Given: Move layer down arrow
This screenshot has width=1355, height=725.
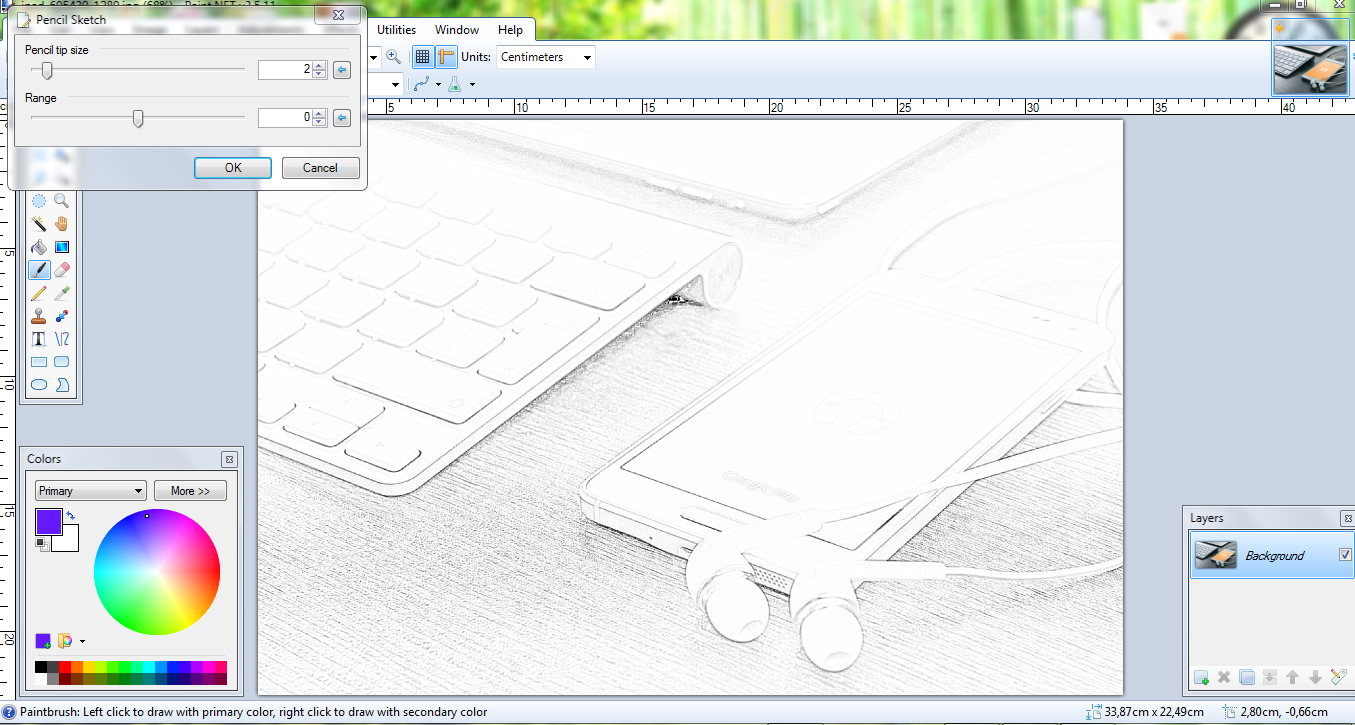Looking at the screenshot, I should coord(1316,678).
